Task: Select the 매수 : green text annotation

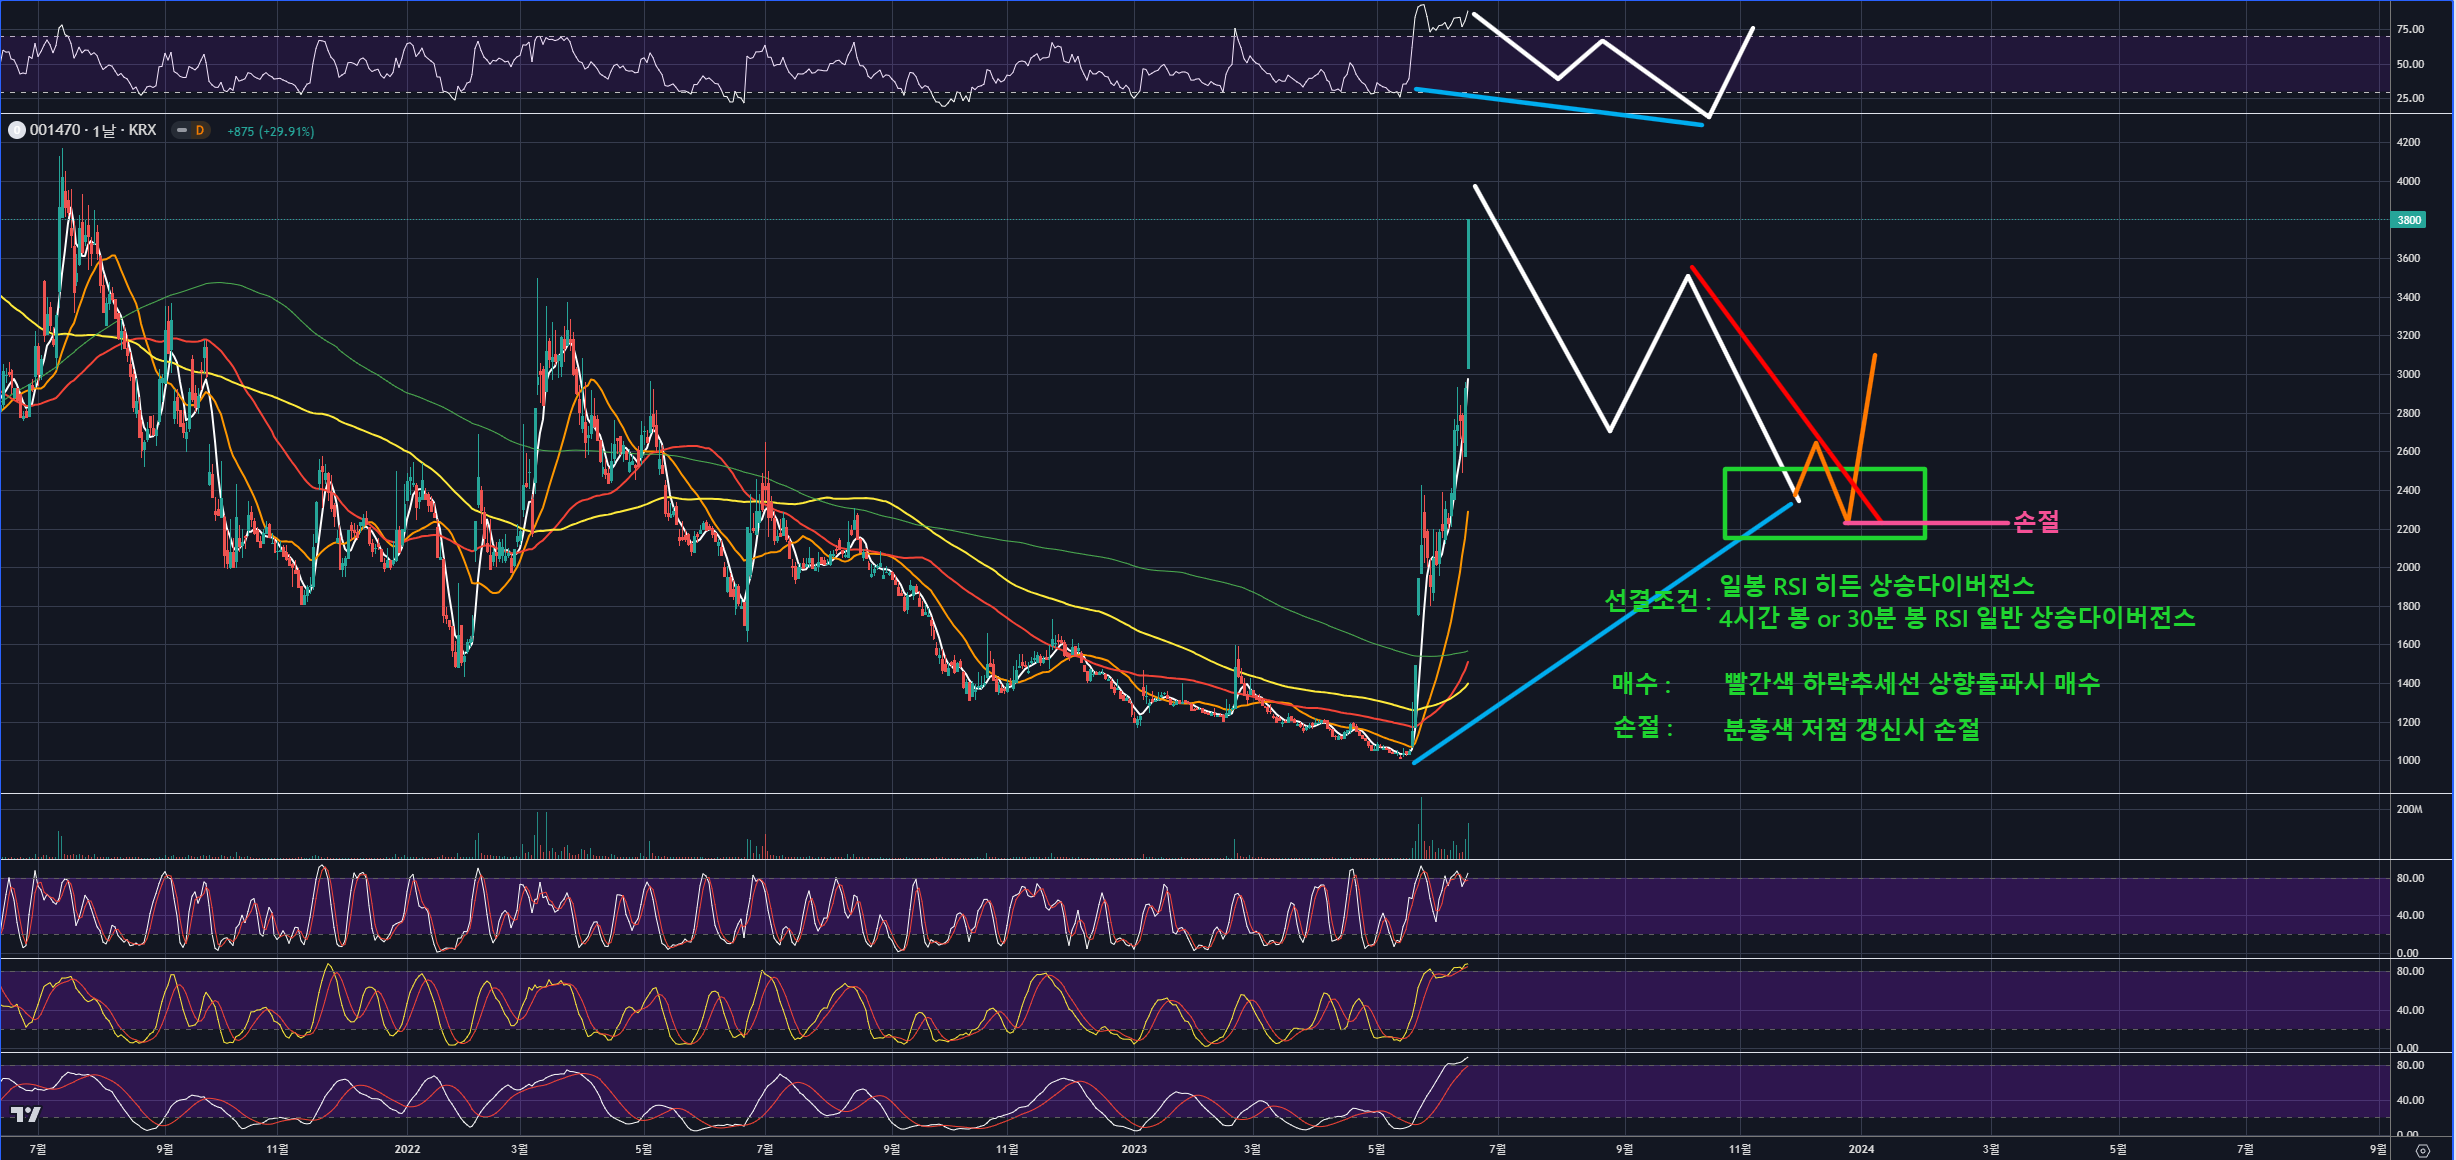Action: [1640, 684]
